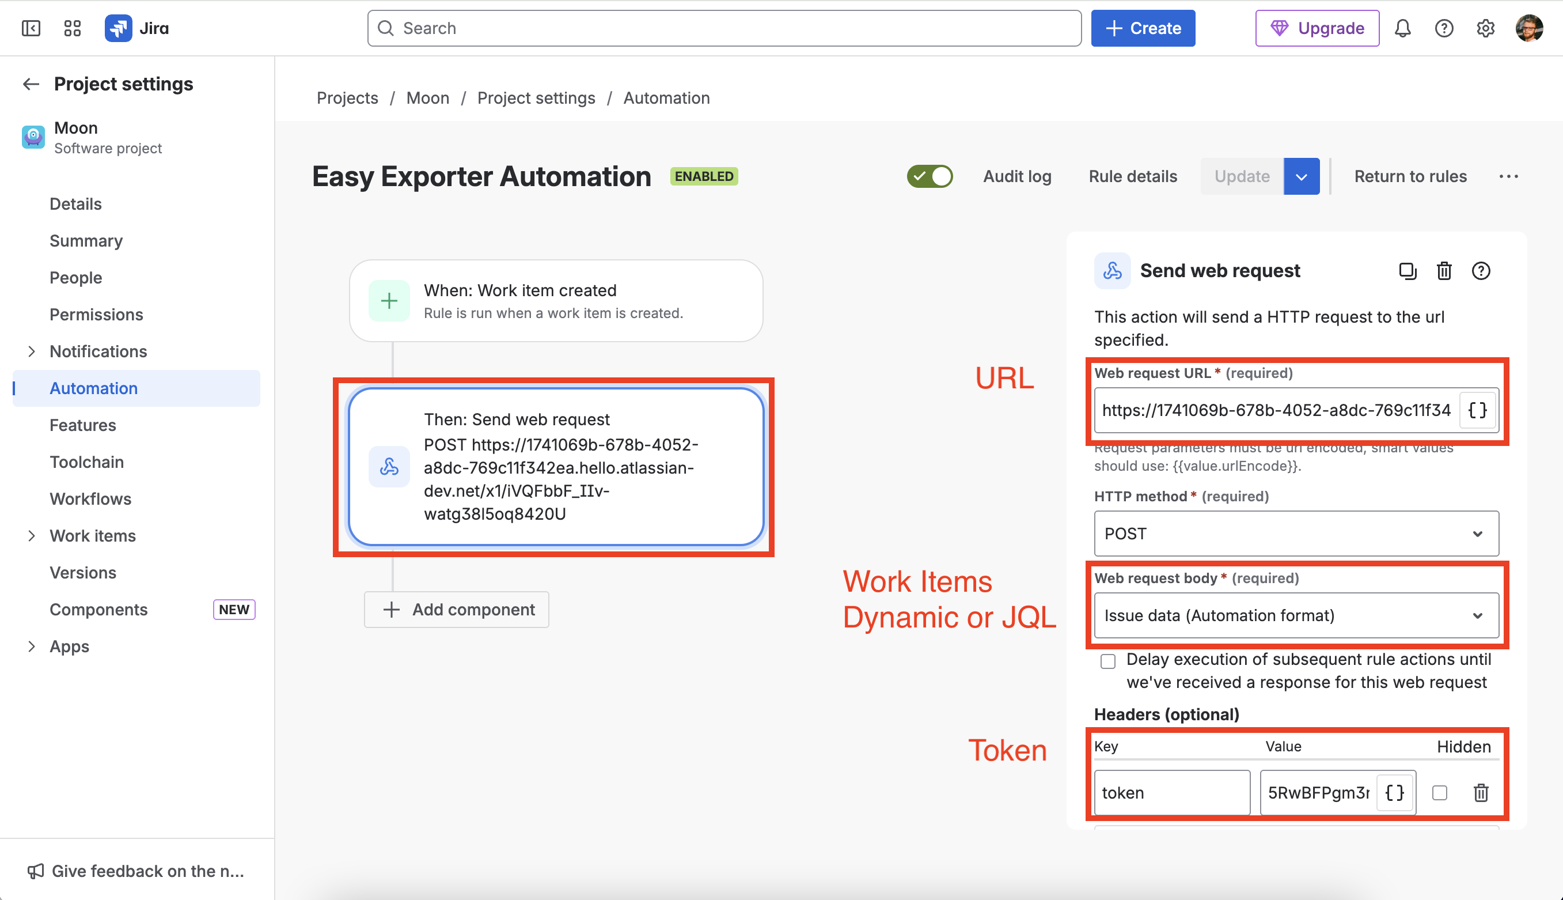Image resolution: width=1563 pixels, height=900 pixels.
Task: Duplicate the Send web request component
Action: tap(1407, 271)
